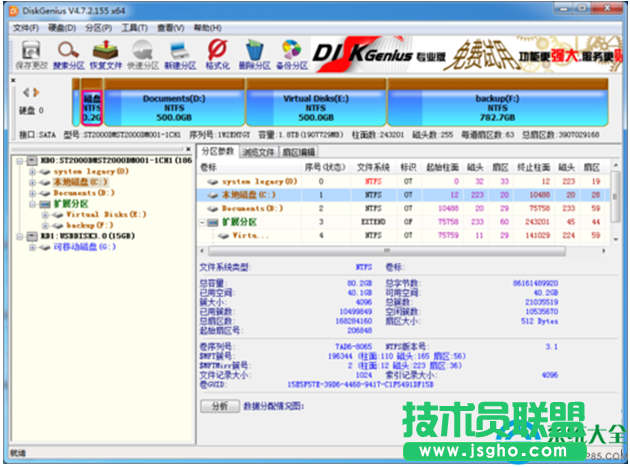Select the DiskGenius title bar app icon
Image resolution: width=630 pixels, height=467 pixels.
(14, 11)
